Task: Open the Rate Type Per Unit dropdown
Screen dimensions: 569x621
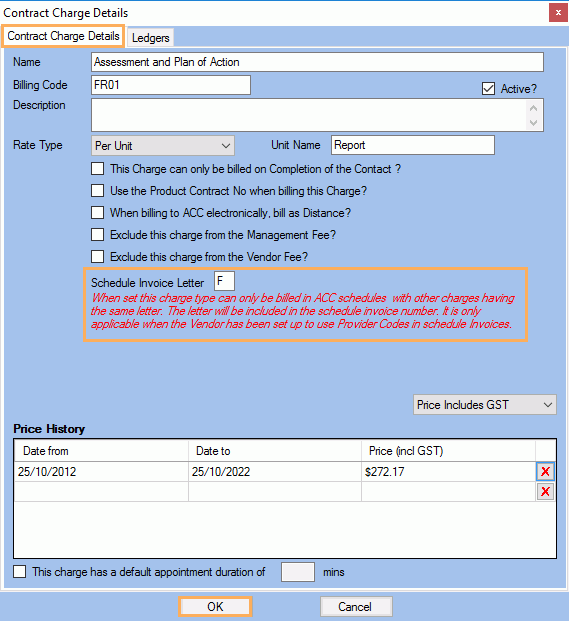Action: pos(163,145)
